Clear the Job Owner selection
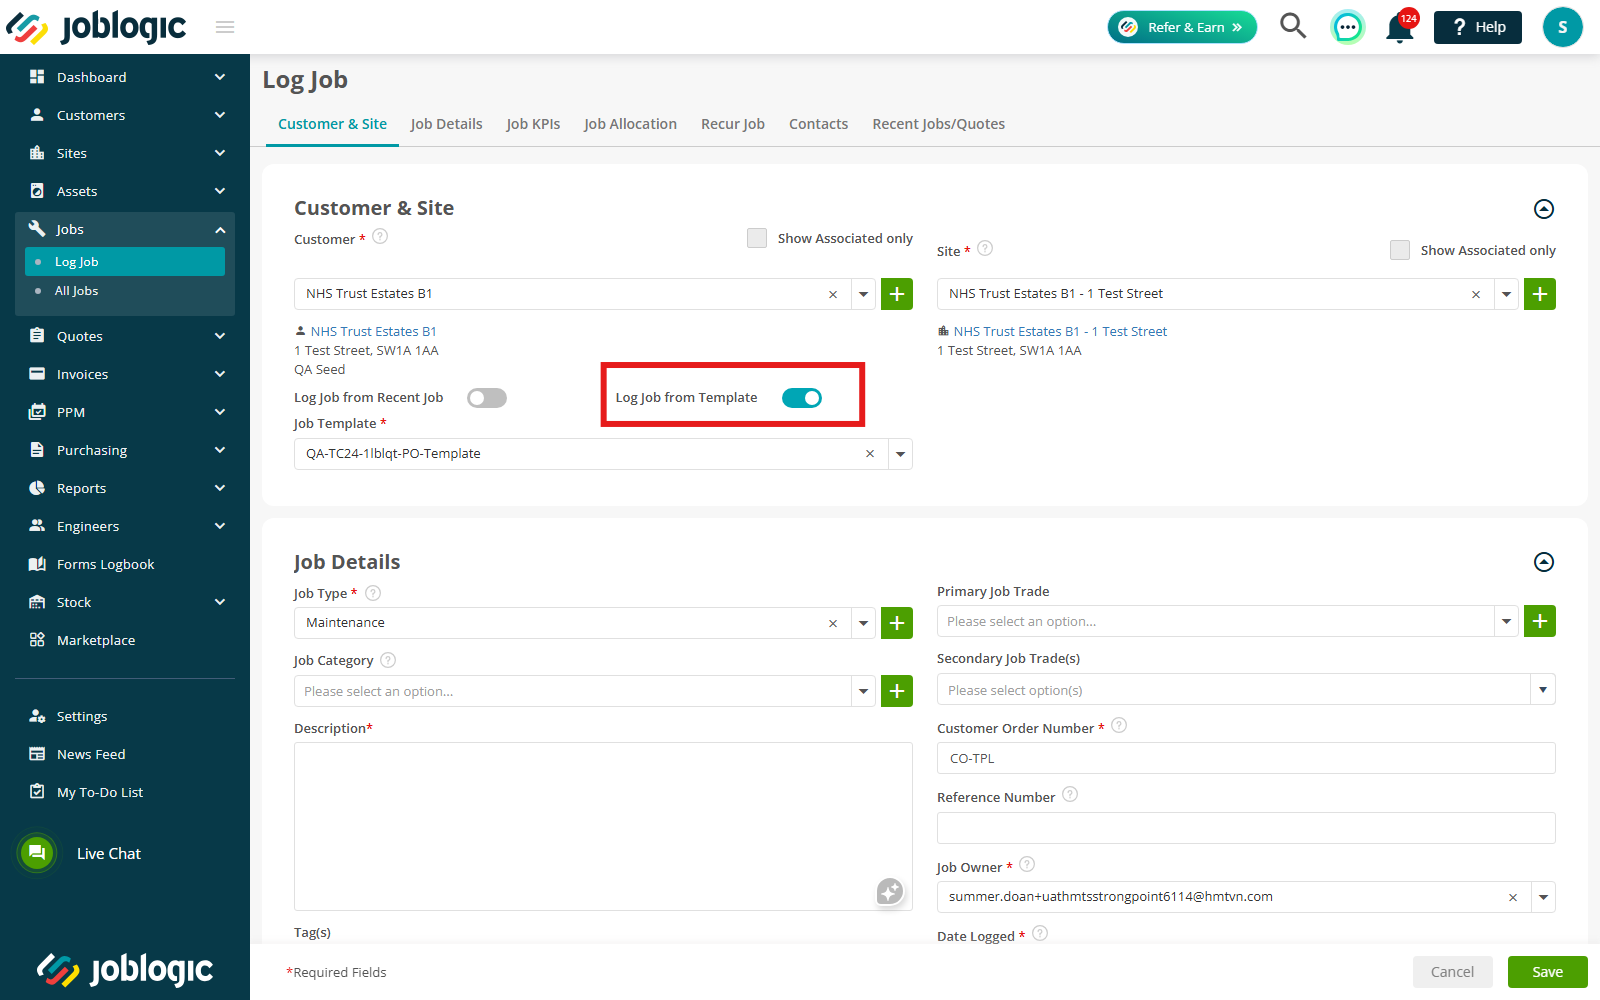This screenshot has height=1000, width=1600. 1513,897
